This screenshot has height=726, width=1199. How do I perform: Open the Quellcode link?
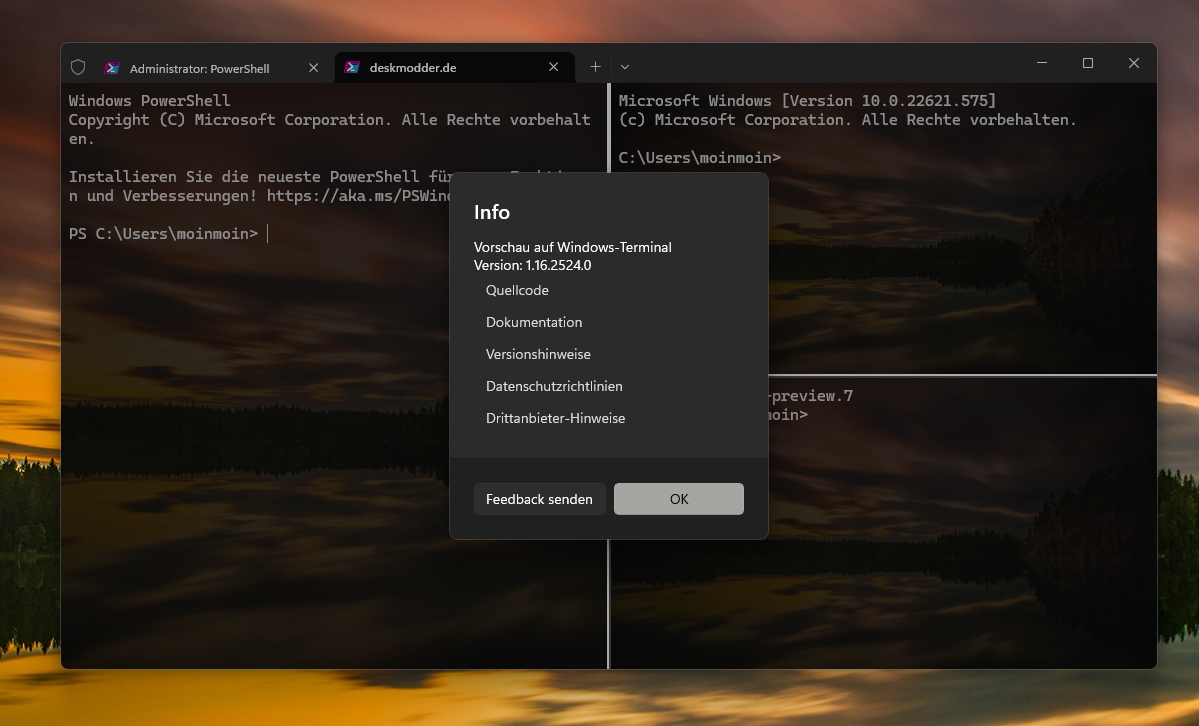coord(517,291)
